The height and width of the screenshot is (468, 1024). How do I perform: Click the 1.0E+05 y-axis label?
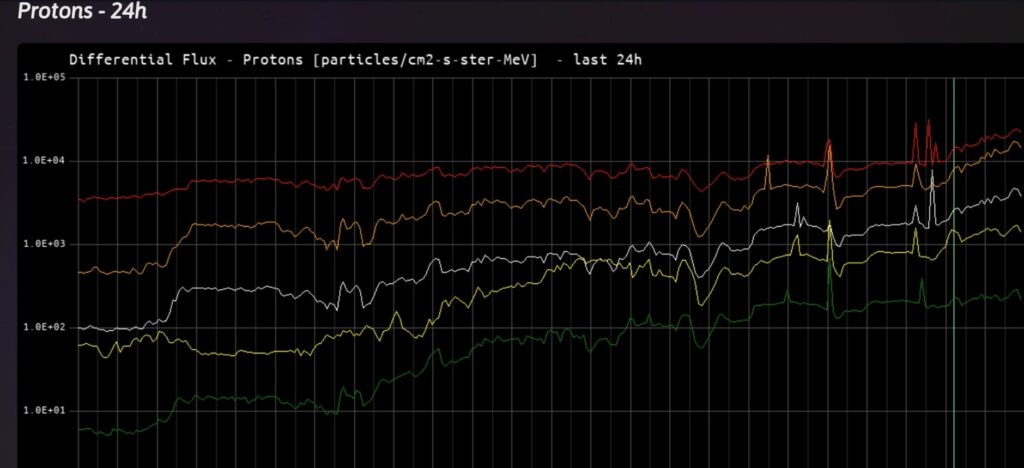point(45,77)
